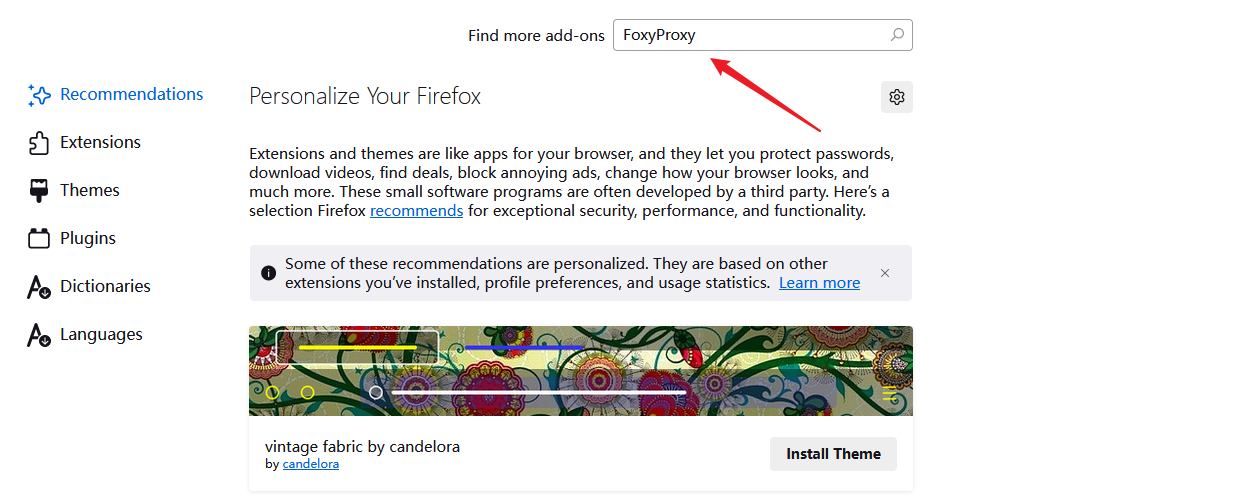1235x496 pixels.
Task: Open the Dictionaries category label
Action: 105,286
